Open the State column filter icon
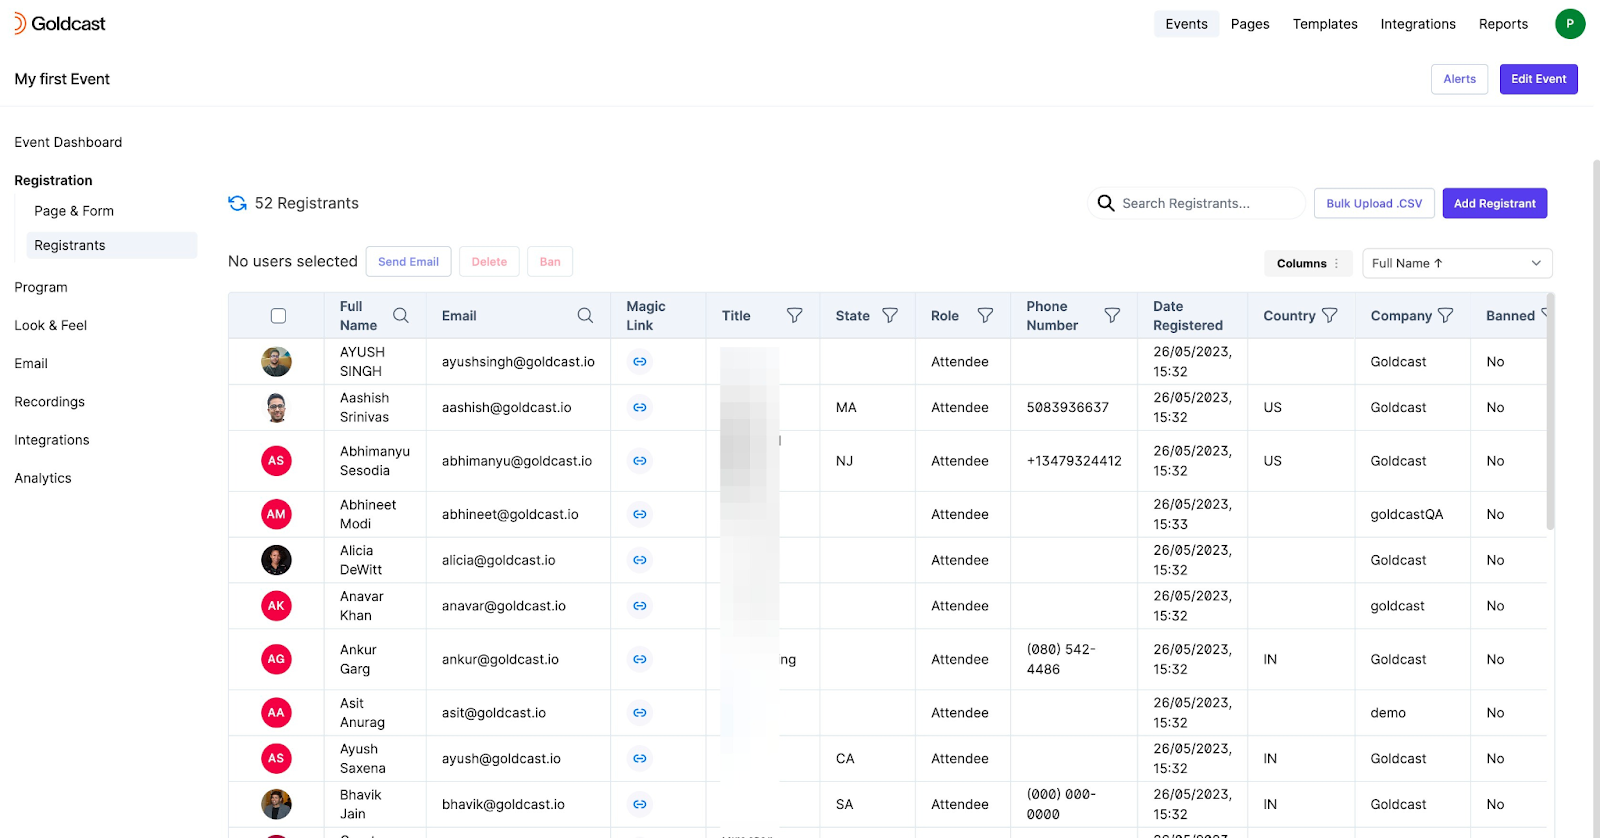The height and width of the screenshot is (838, 1600). pyautogui.click(x=889, y=316)
